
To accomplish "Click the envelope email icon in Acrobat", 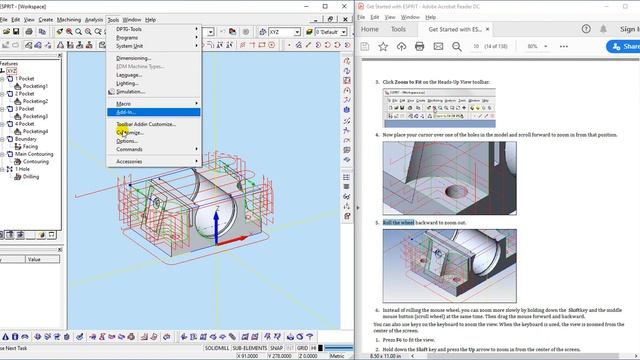I will [x=438, y=47].
